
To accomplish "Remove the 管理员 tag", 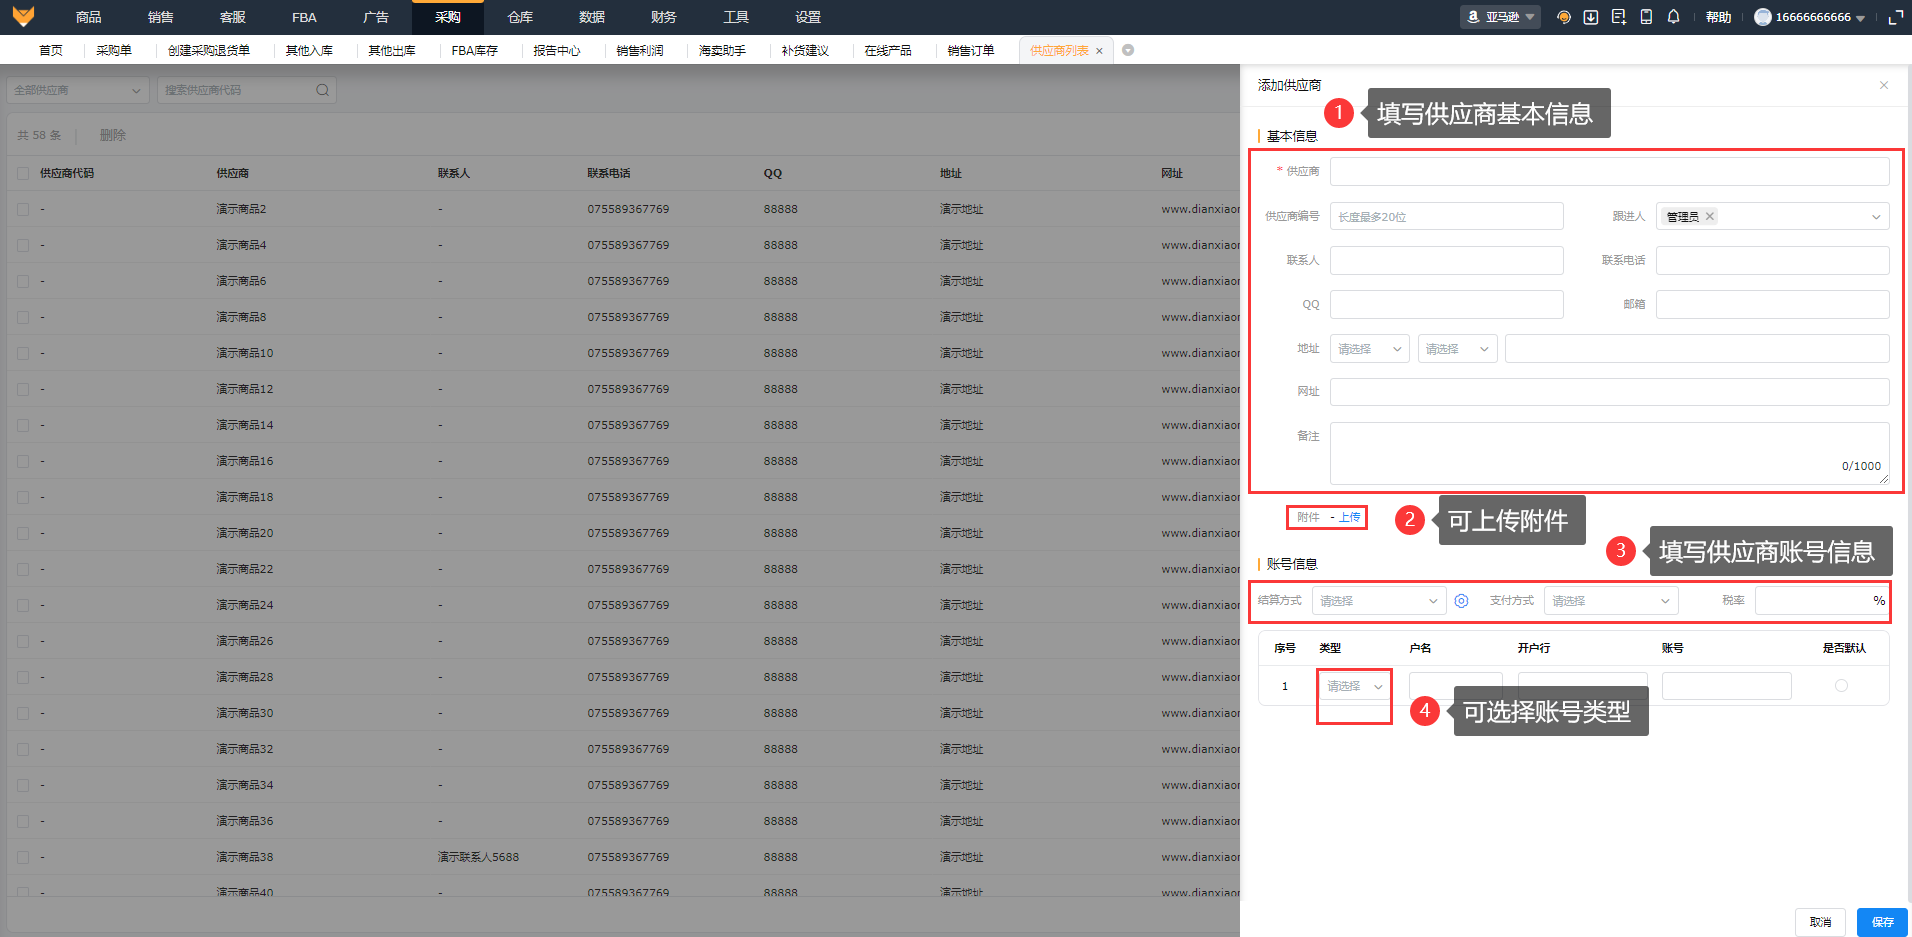I will tap(1710, 216).
